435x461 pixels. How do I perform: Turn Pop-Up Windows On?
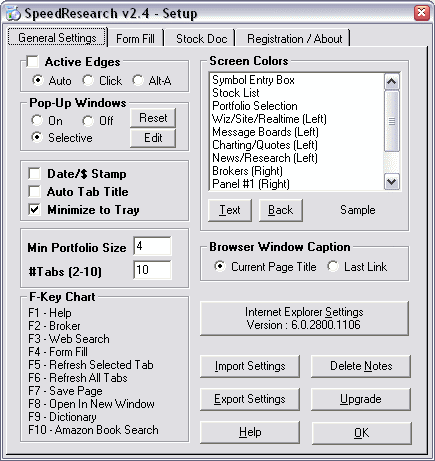(x=37, y=120)
